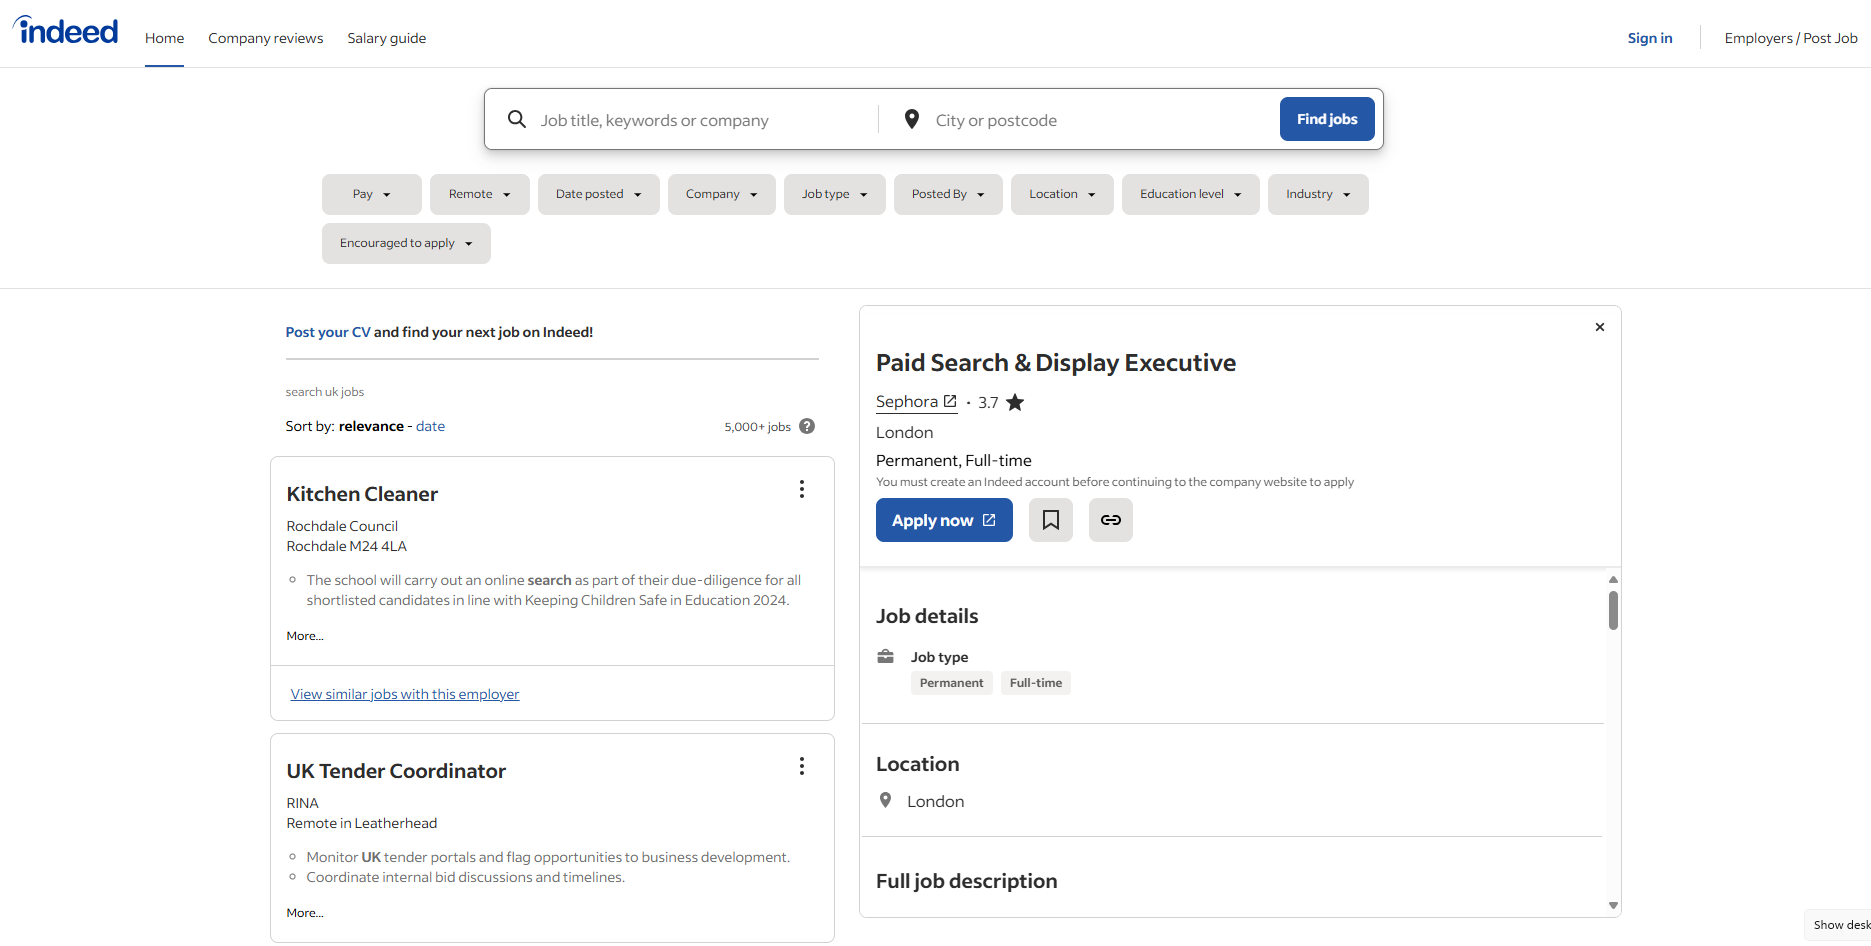Save the job with the bookmark icon
1871x946 pixels.
tap(1051, 520)
